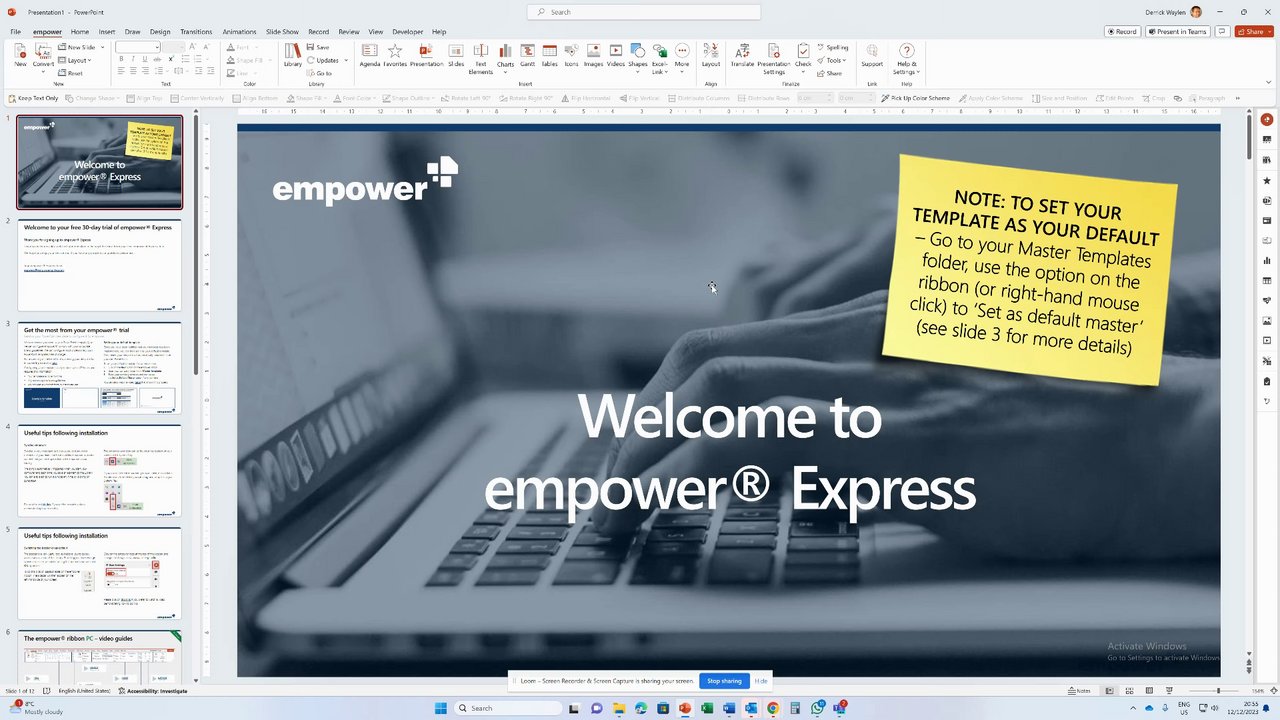
Task: Open the Gantt chart tool
Action: coord(527,55)
